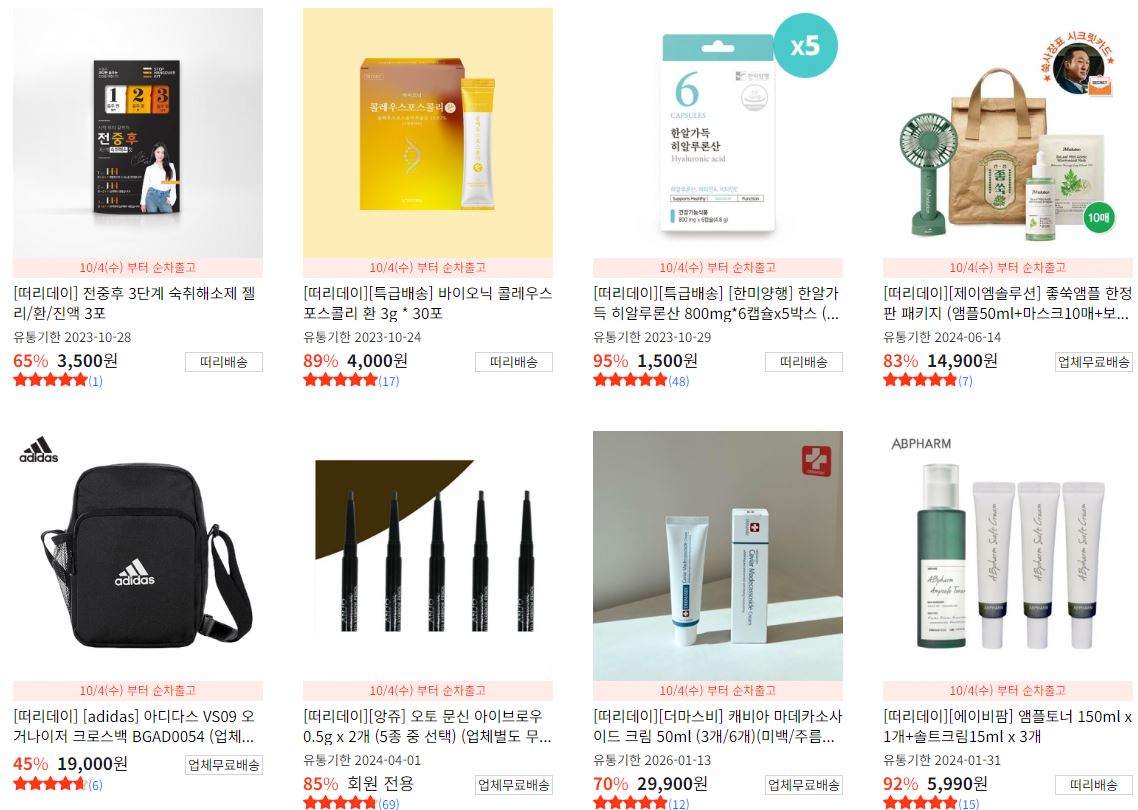Click the x5 hyaluronic acid capsule image
1138x810 pixels.
pyautogui.click(x=718, y=133)
